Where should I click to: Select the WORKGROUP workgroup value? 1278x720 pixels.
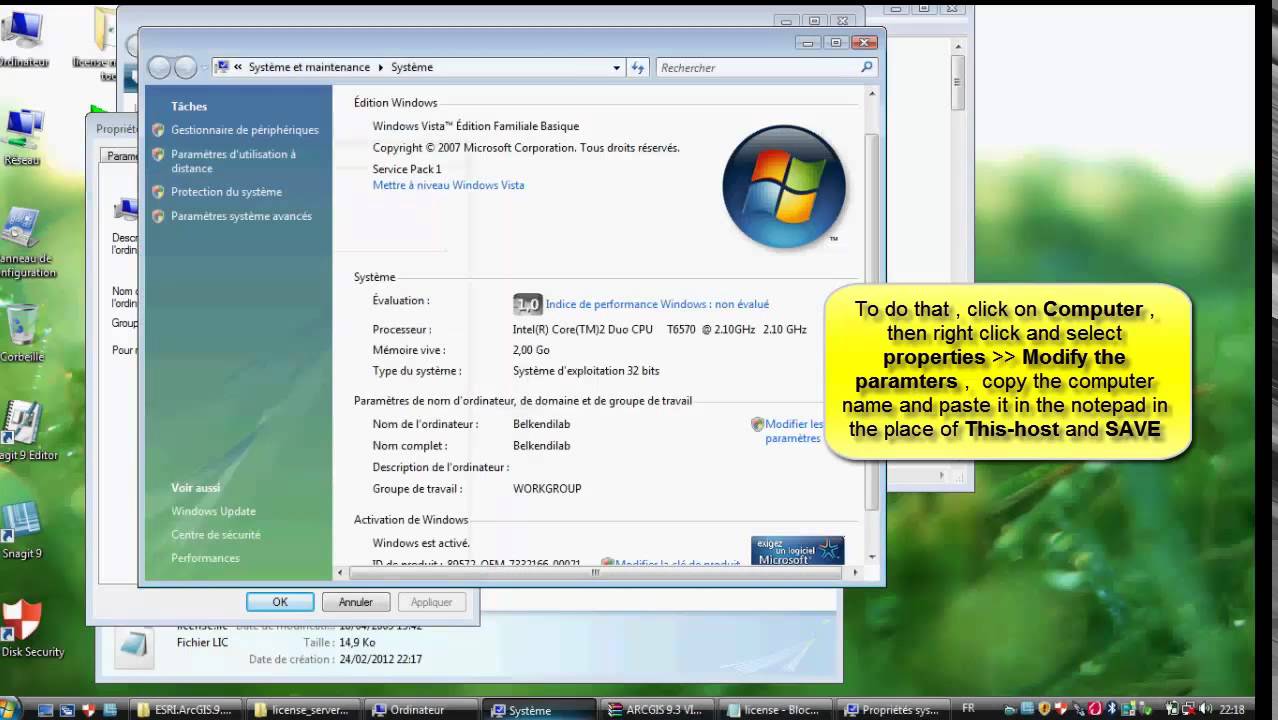pyautogui.click(x=547, y=489)
